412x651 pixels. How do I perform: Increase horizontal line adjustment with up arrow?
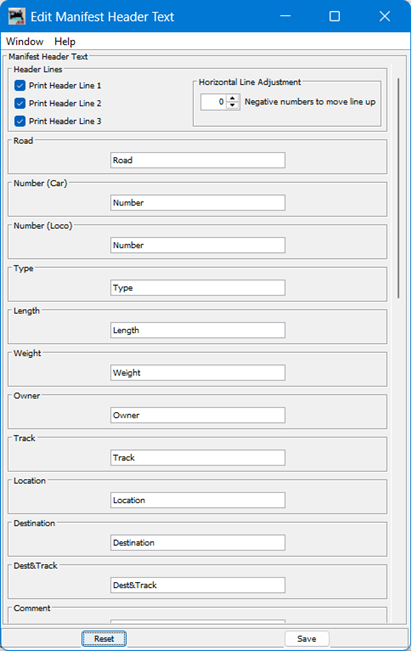tap(233, 98)
